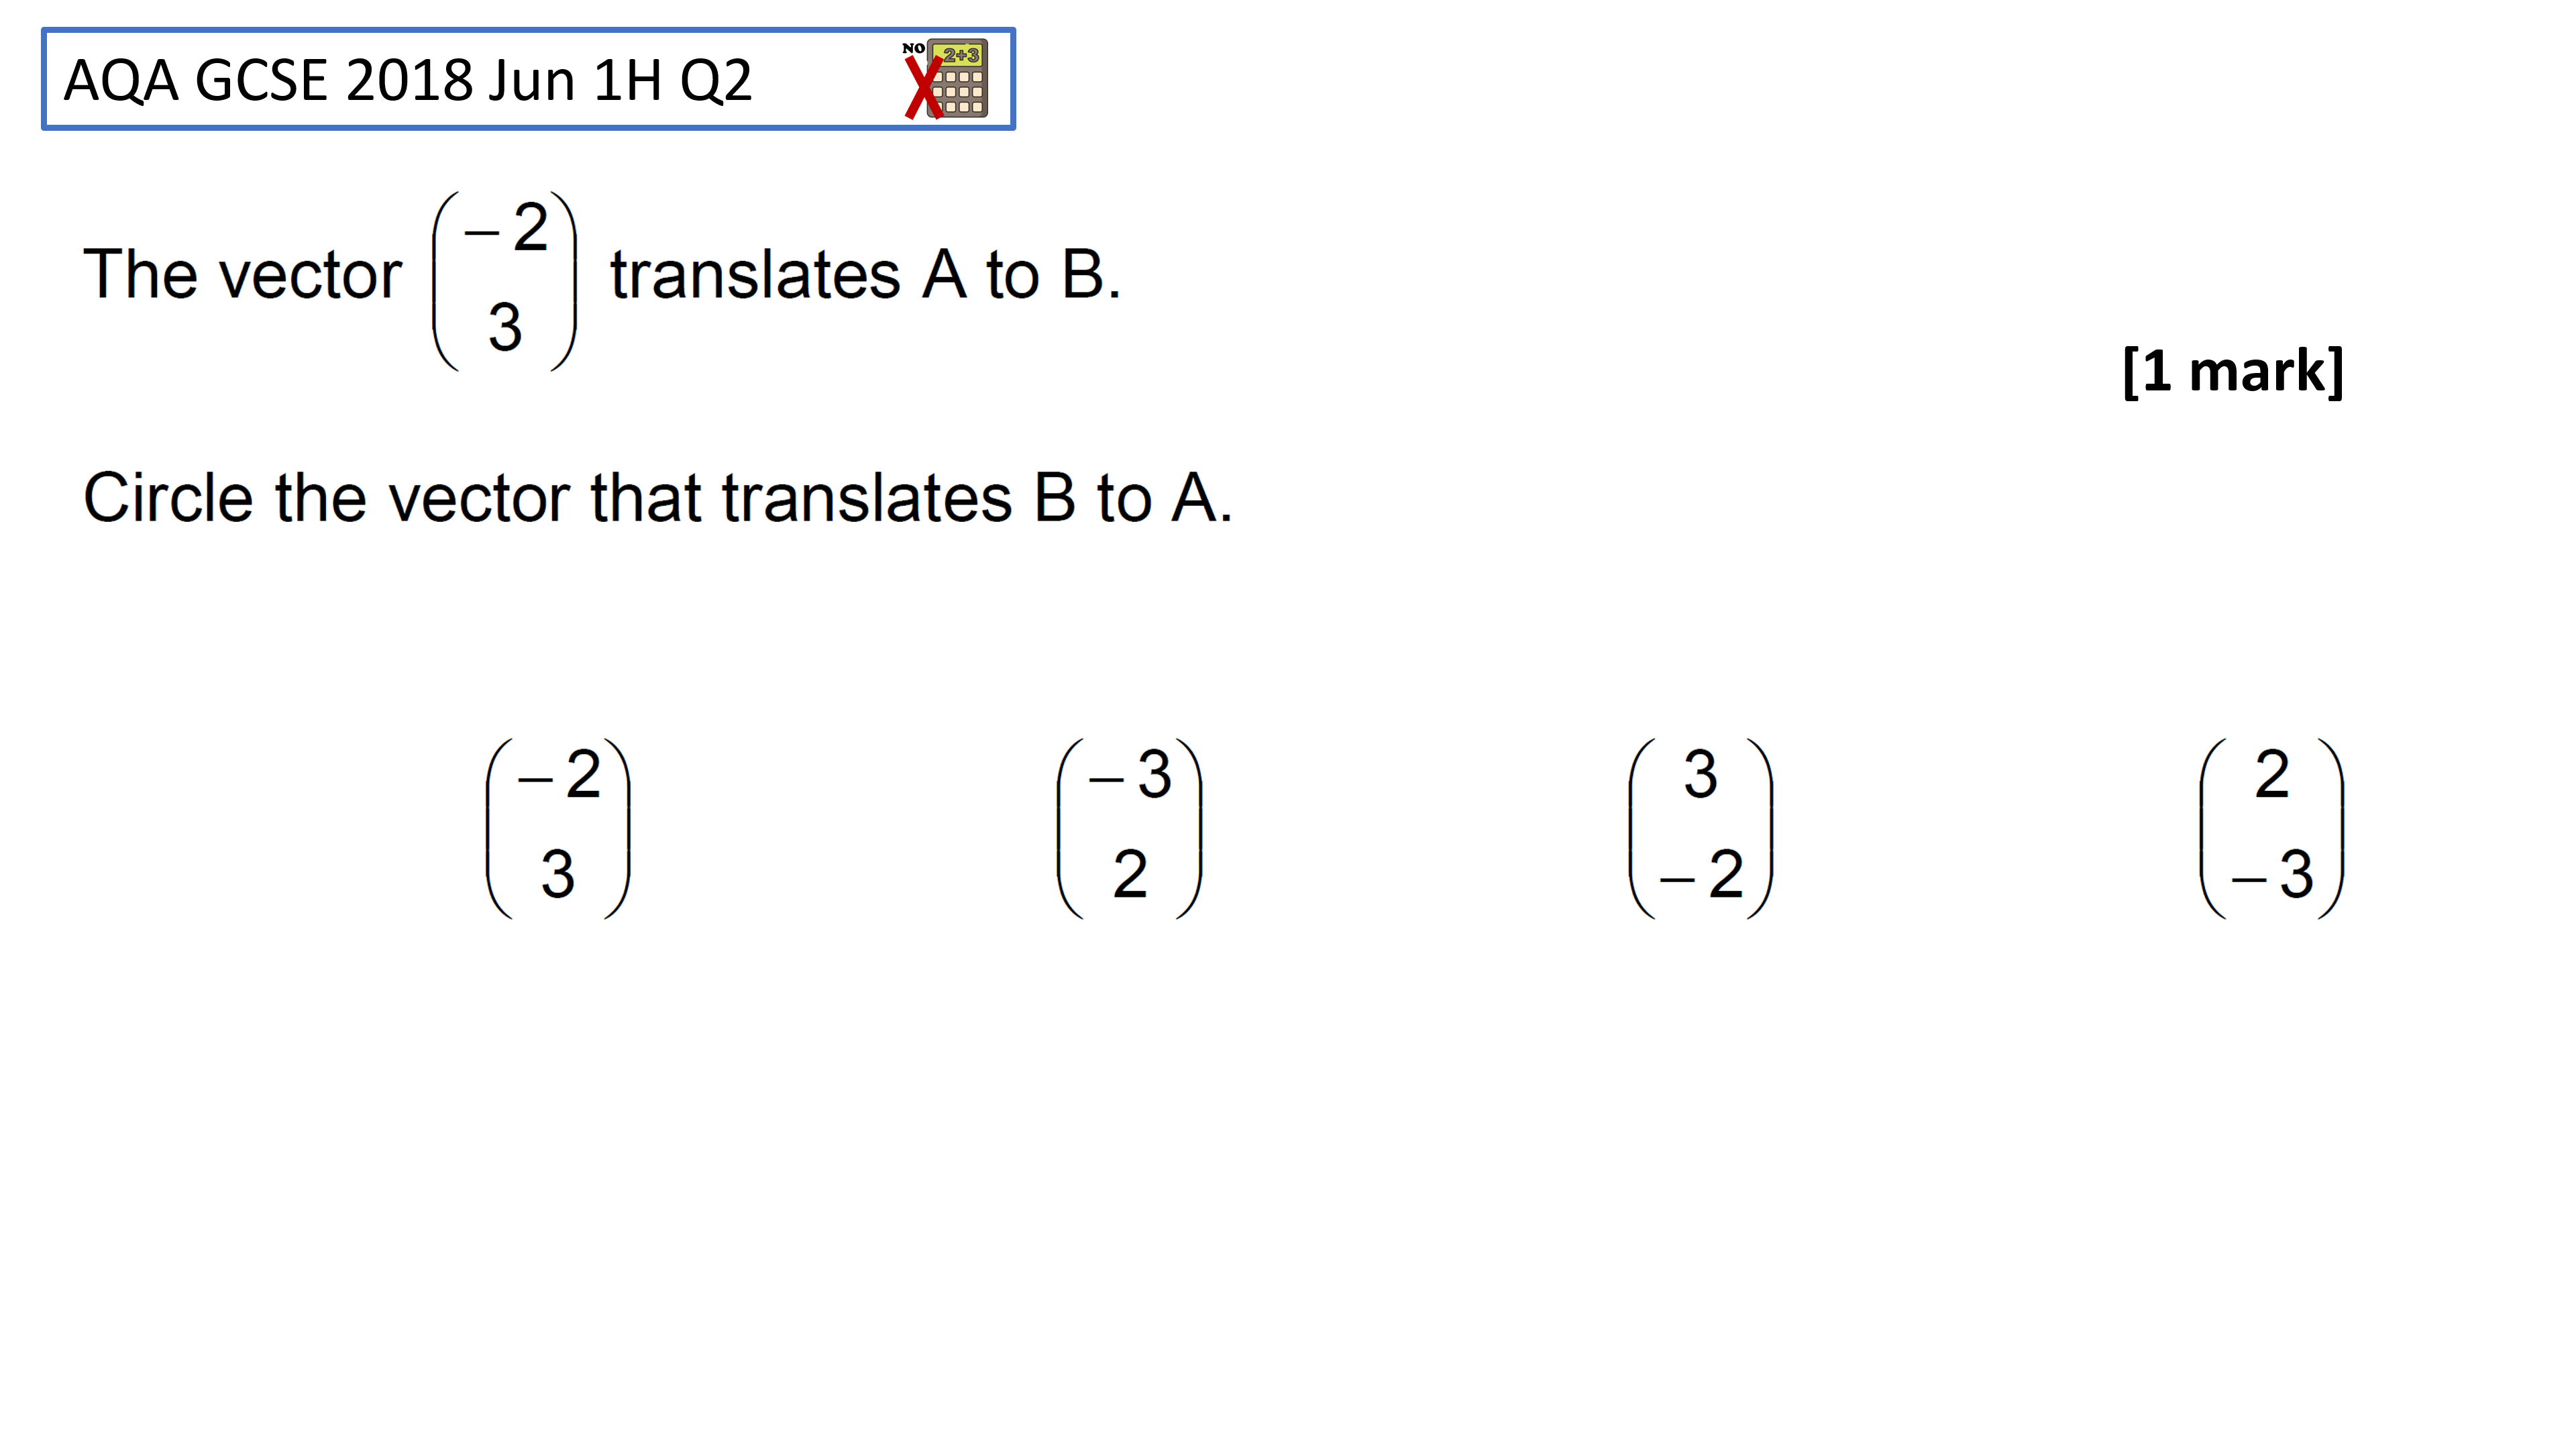Viewport: 2576px width, 1449px height.
Task: Click the -3 in the fourth option
Action: [x=2273, y=874]
